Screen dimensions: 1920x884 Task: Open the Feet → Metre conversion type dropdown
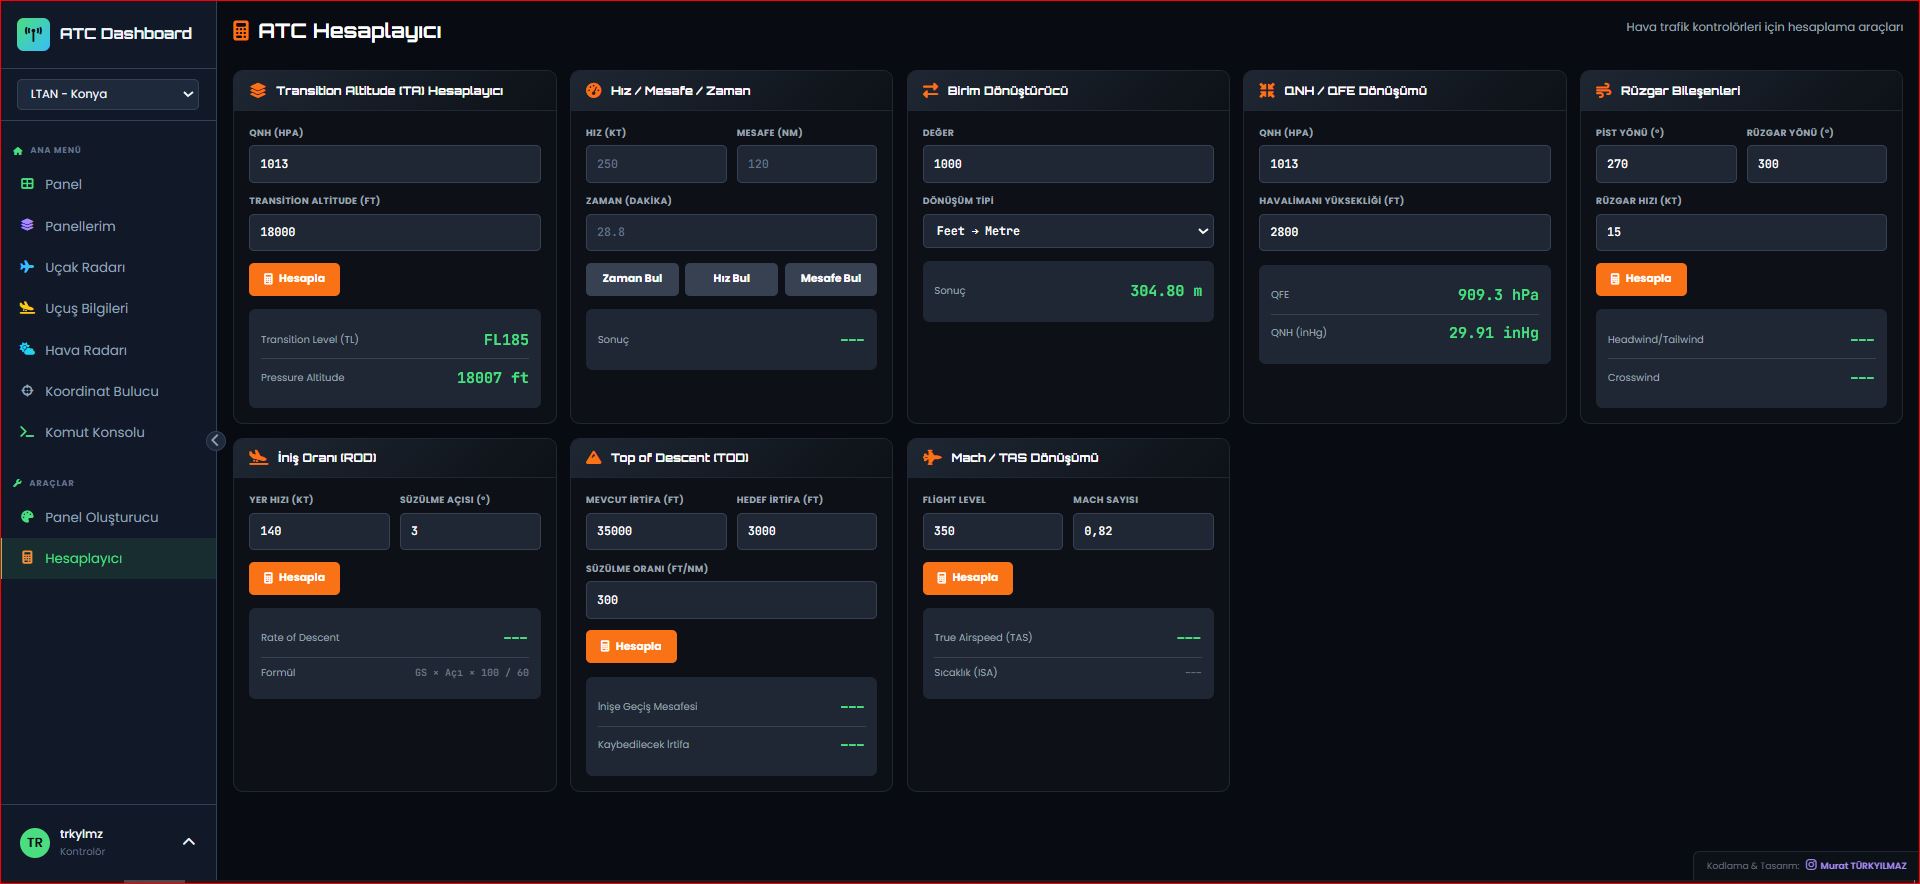pyautogui.click(x=1068, y=231)
